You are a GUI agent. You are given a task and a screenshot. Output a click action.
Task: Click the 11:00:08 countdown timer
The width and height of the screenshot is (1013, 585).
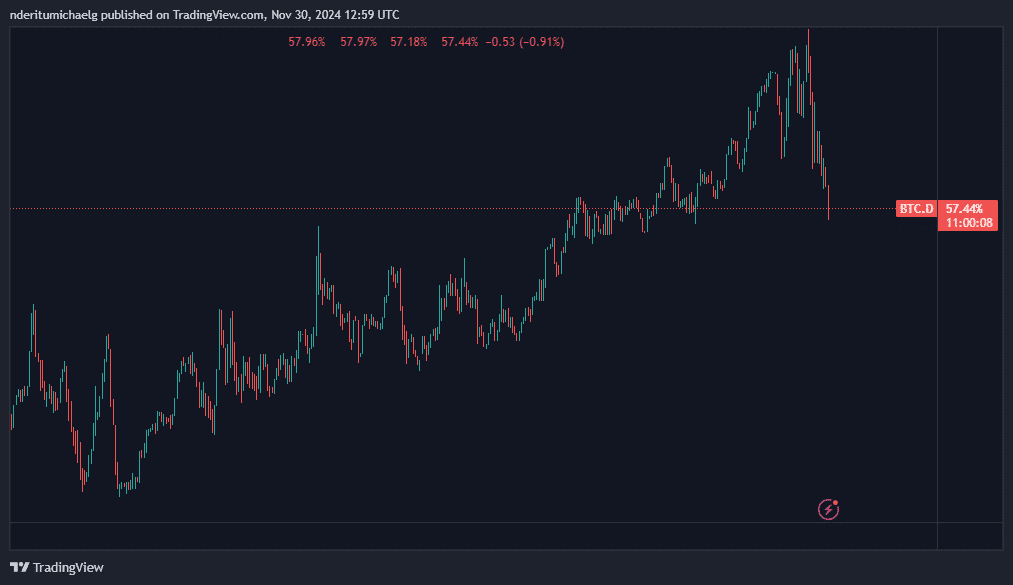969,223
